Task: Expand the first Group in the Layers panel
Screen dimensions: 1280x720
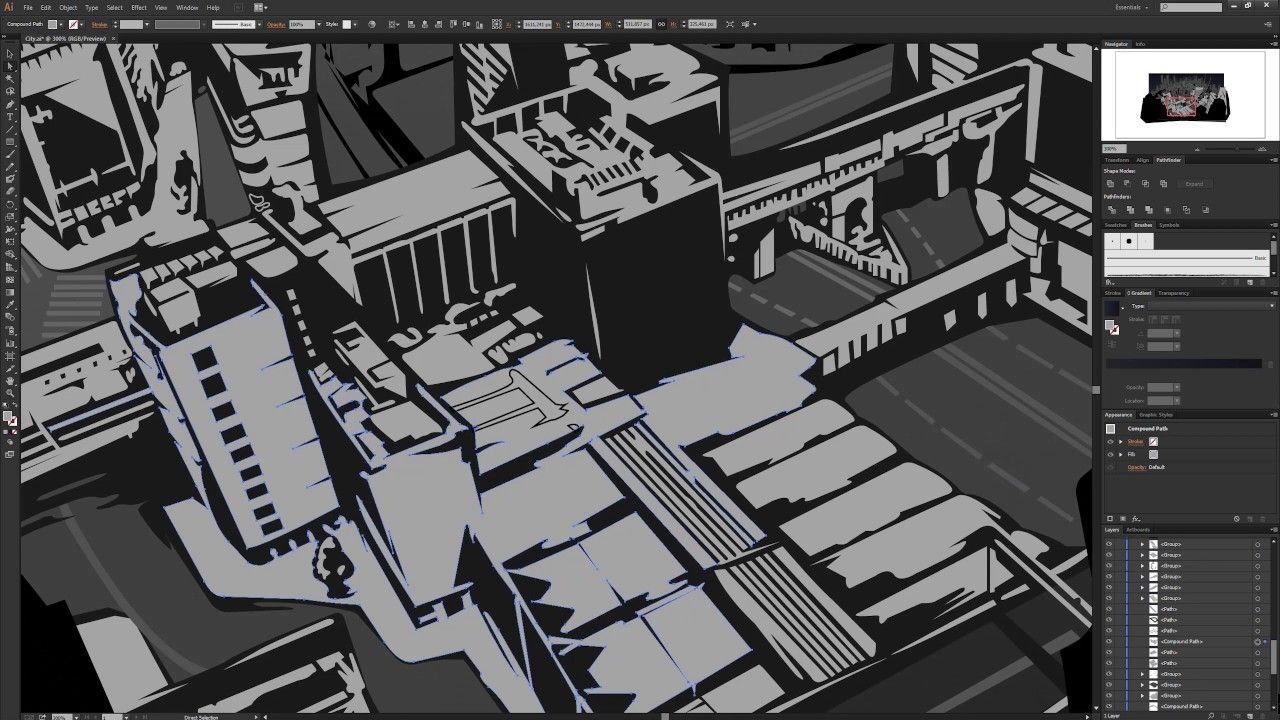Action: (x=1143, y=543)
